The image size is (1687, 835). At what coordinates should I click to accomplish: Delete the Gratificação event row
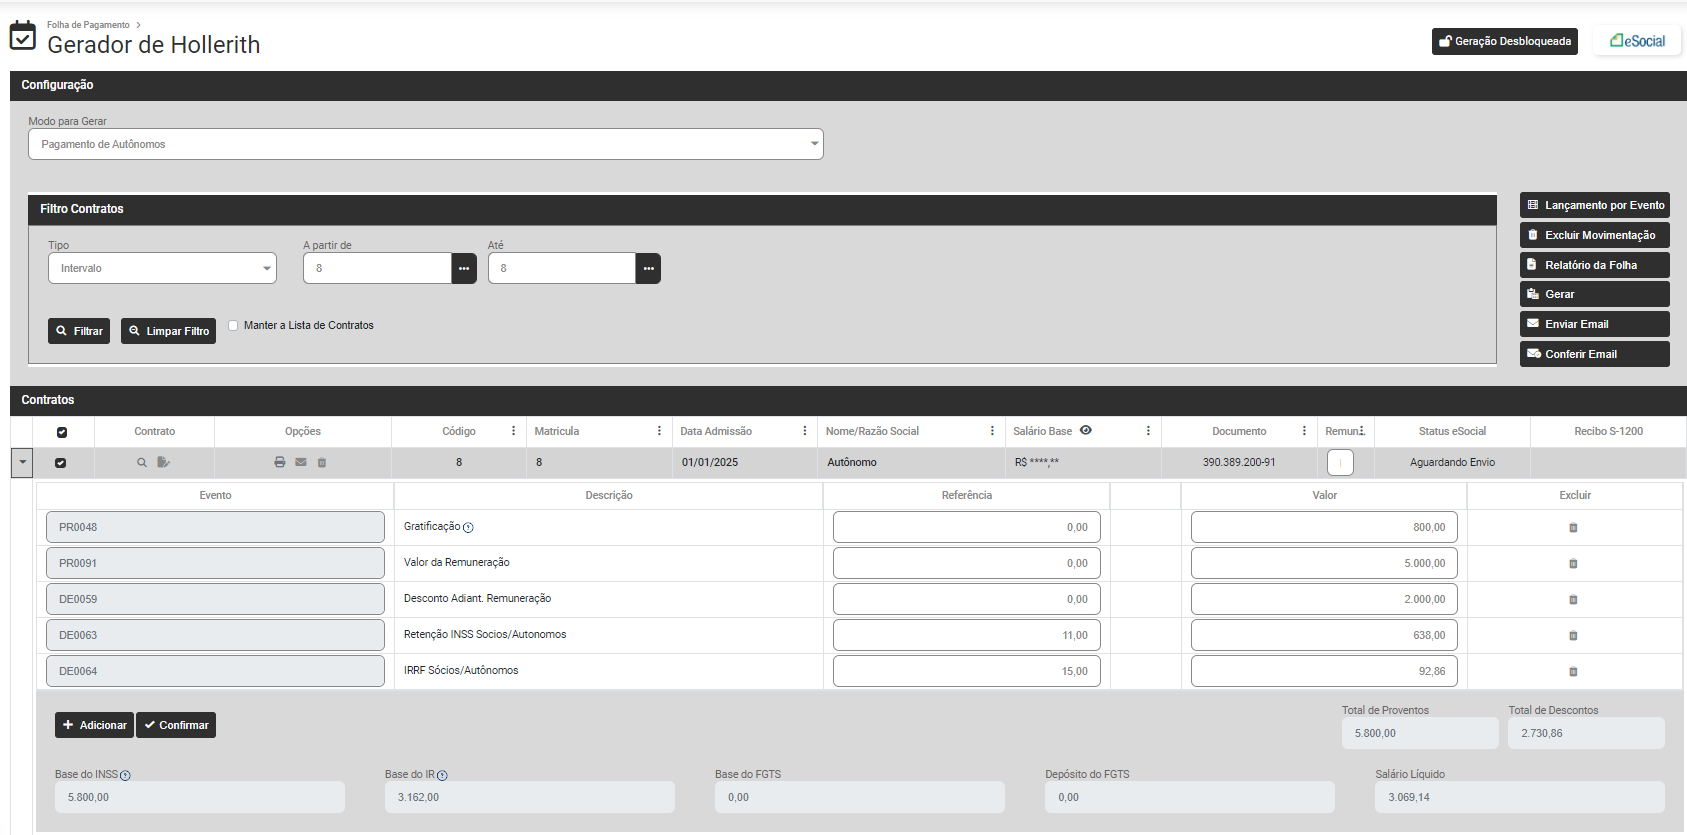[1573, 528]
